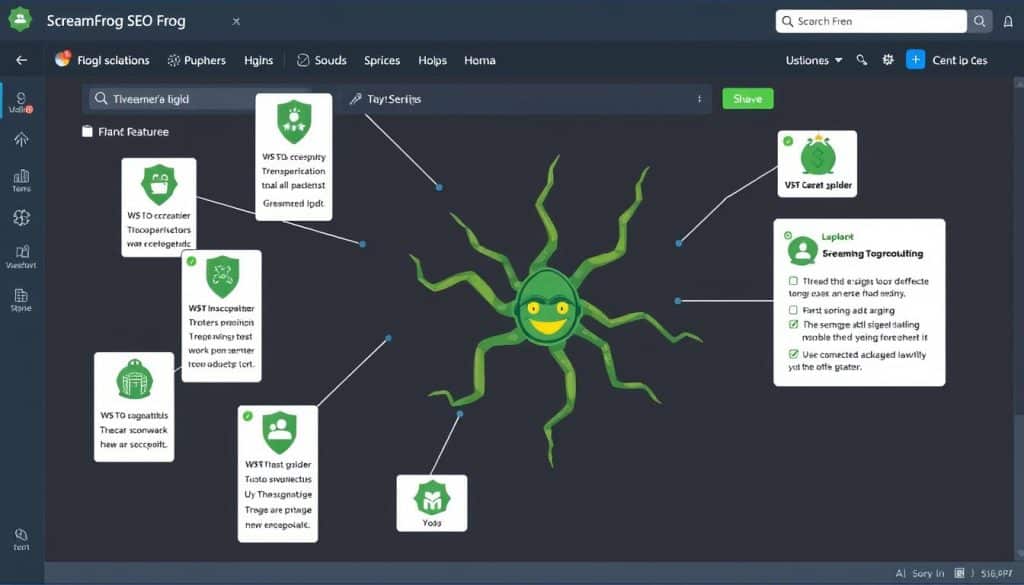The width and height of the screenshot is (1024, 585).
Task: Check the Farst soring adt arging box
Action: pos(793,310)
